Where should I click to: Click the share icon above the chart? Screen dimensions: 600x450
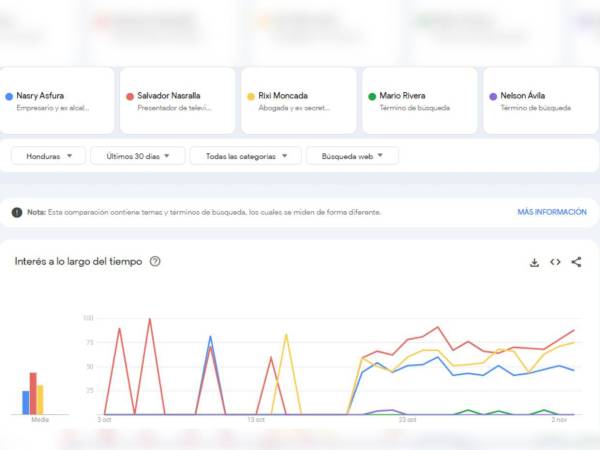click(x=576, y=262)
